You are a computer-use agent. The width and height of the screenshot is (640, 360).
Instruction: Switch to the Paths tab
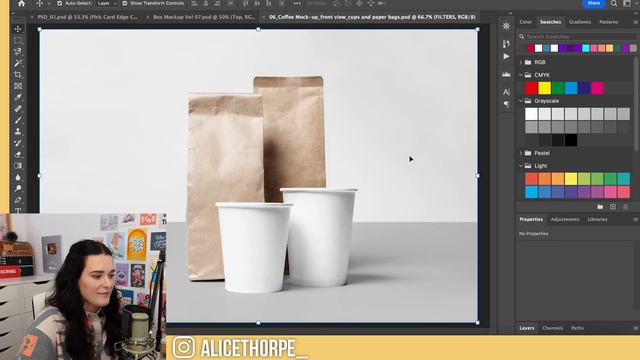pyautogui.click(x=577, y=328)
